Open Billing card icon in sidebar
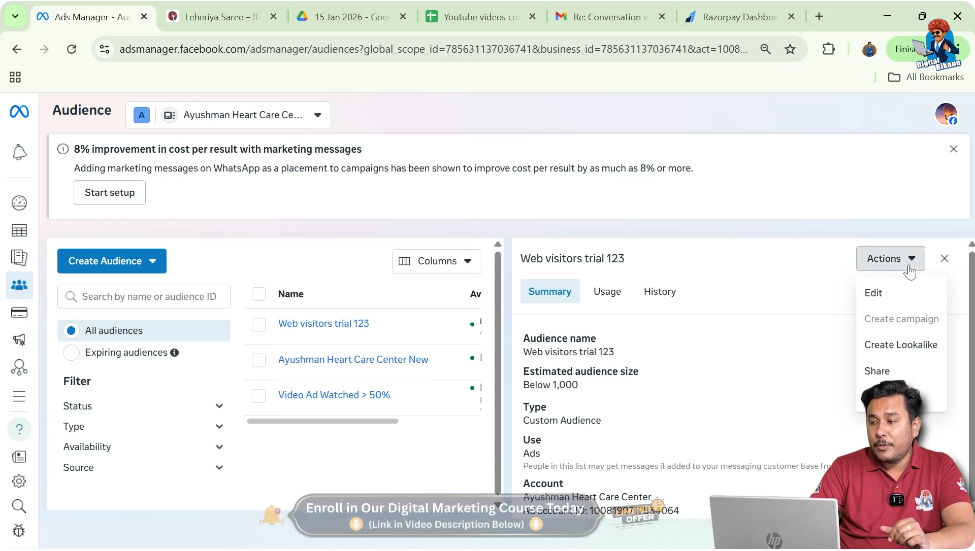Viewport: 975px width, 551px height. click(19, 313)
